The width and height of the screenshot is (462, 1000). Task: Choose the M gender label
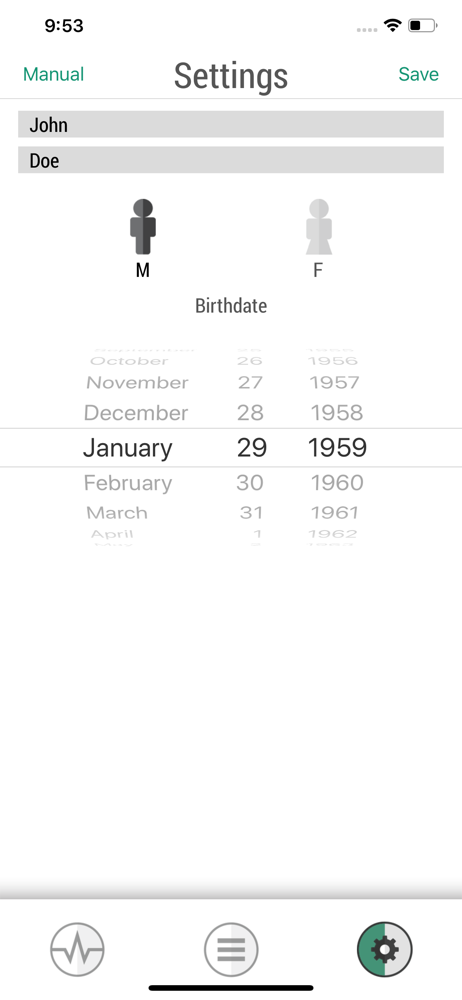tap(142, 270)
